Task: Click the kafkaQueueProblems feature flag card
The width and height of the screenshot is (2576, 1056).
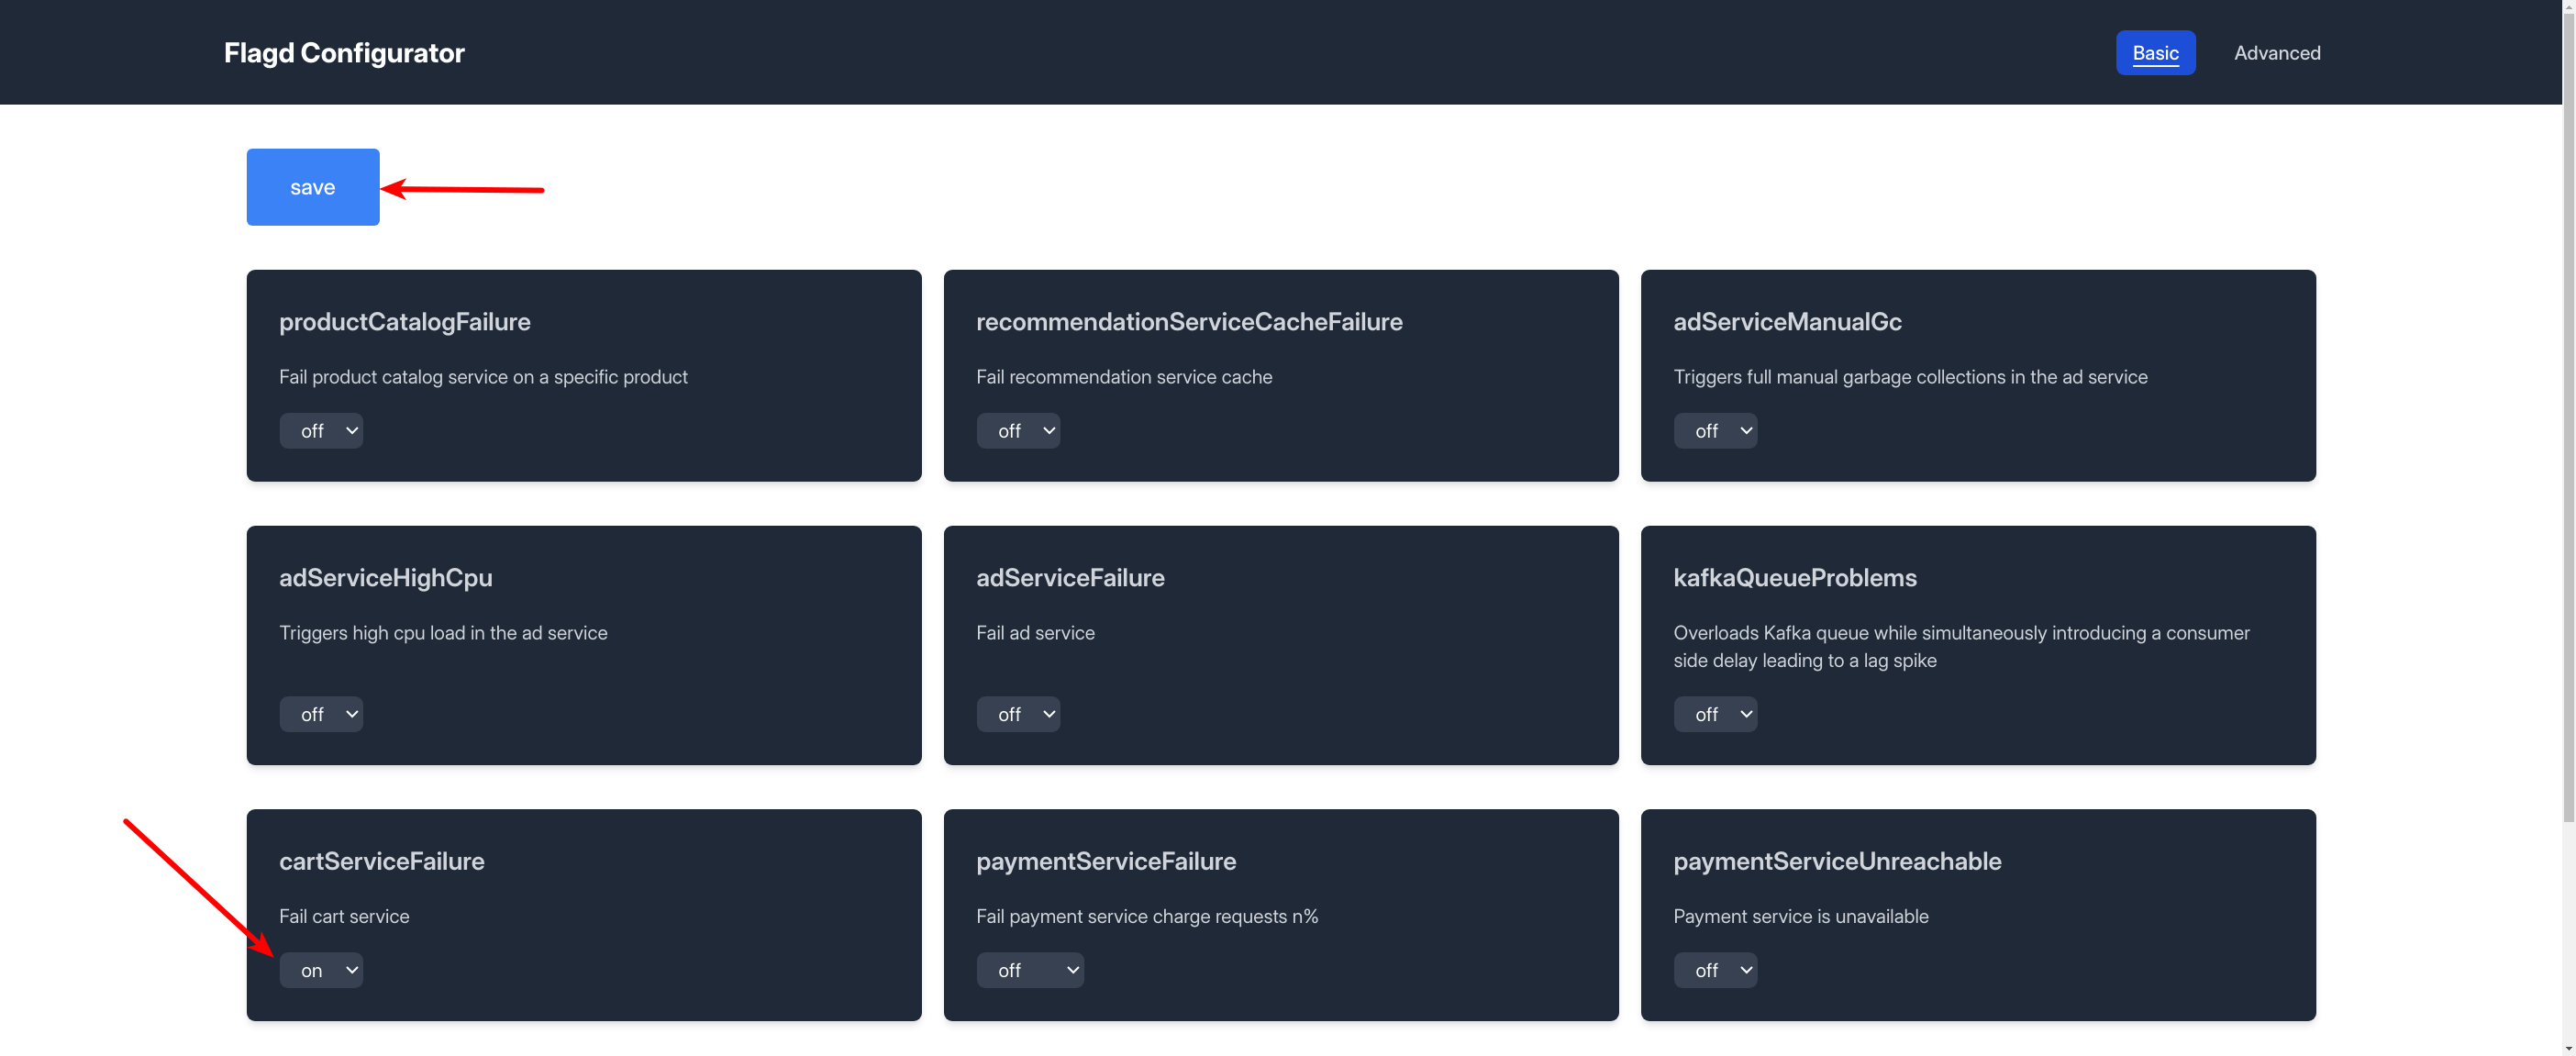Action: [x=1978, y=644]
